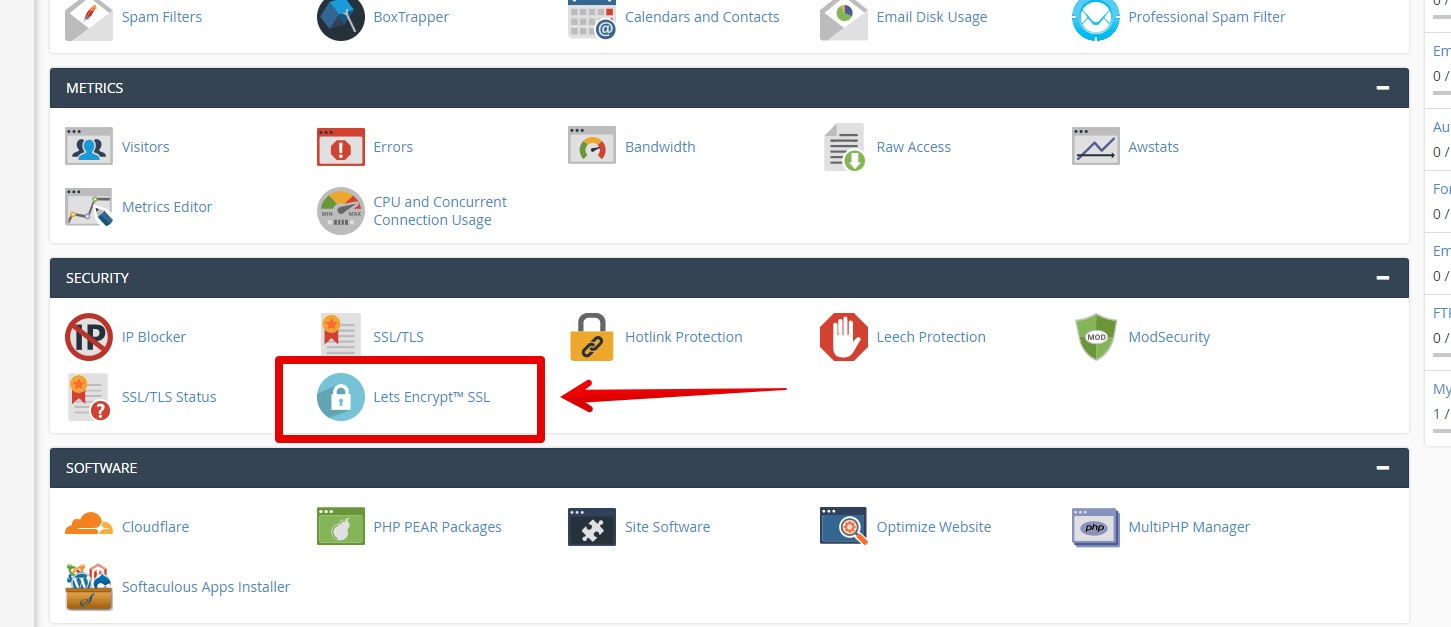Click the SSL/TLS Status icon
This screenshot has width=1451, height=627.
tap(89, 397)
